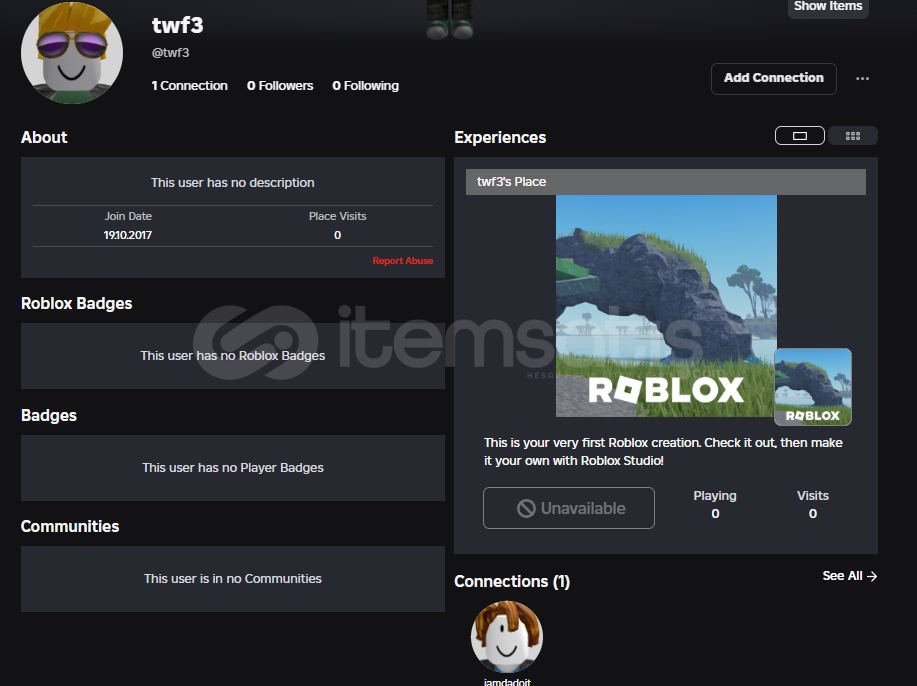917x686 pixels.
Task: Click the small Roblox place icon thumbnail
Action: pos(813,387)
